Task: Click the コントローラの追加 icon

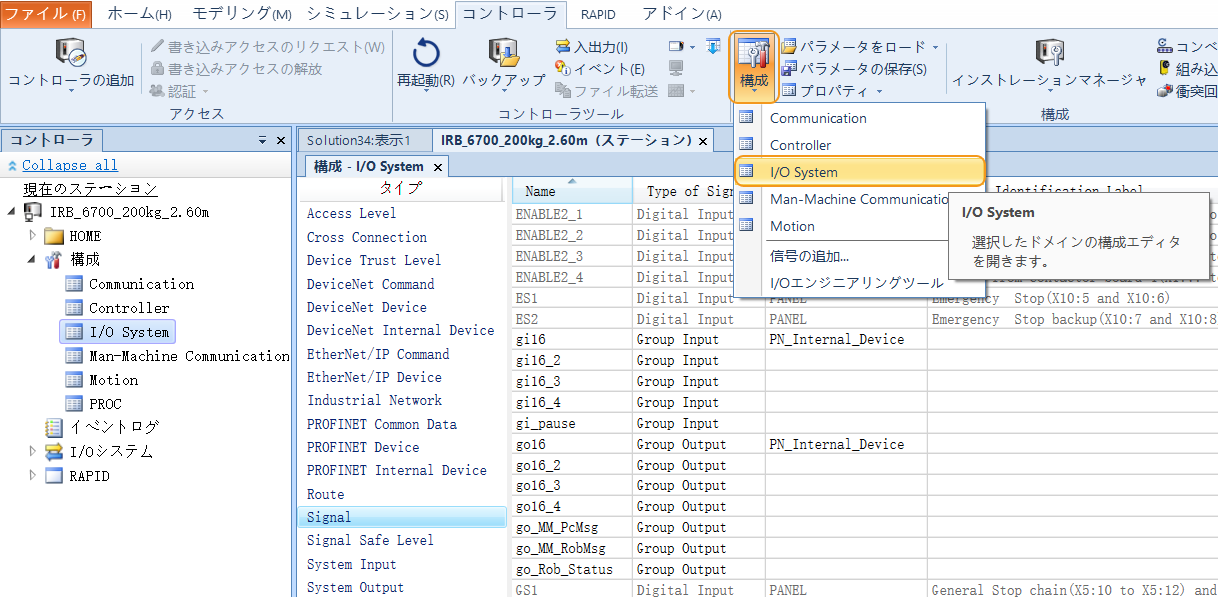Action: [71, 54]
